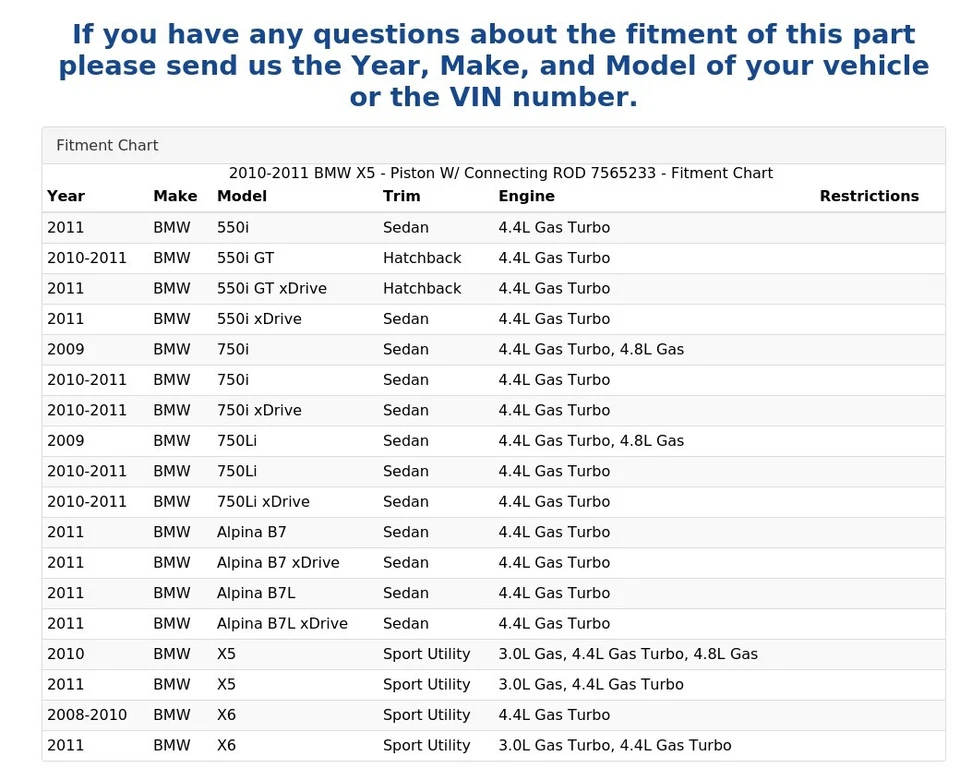The height and width of the screenshot is (780, 960).
Task: Click the blue fitment question heading
Action: point(493,66)
